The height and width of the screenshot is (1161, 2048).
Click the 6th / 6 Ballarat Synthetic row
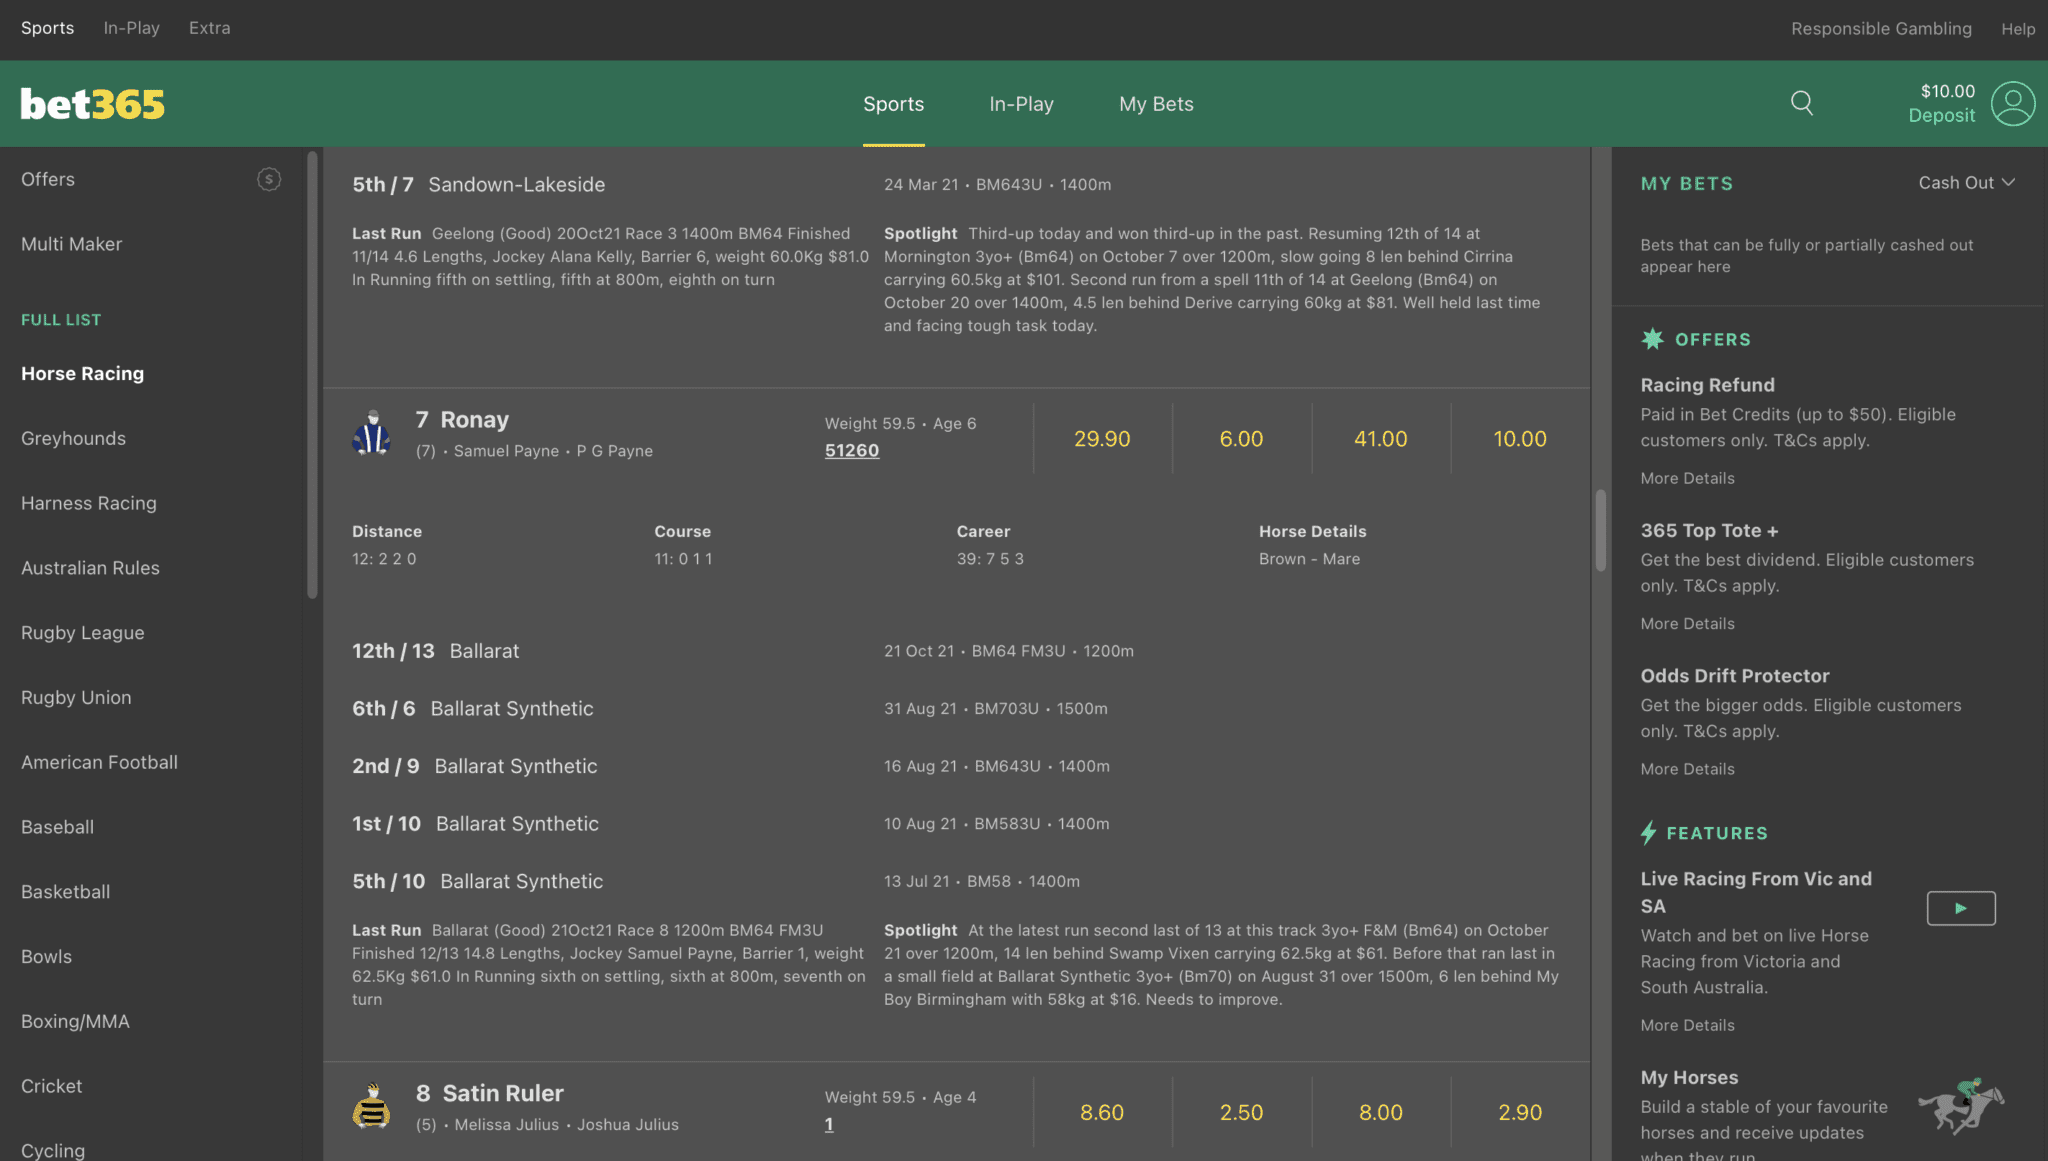[x=956, y=709]
